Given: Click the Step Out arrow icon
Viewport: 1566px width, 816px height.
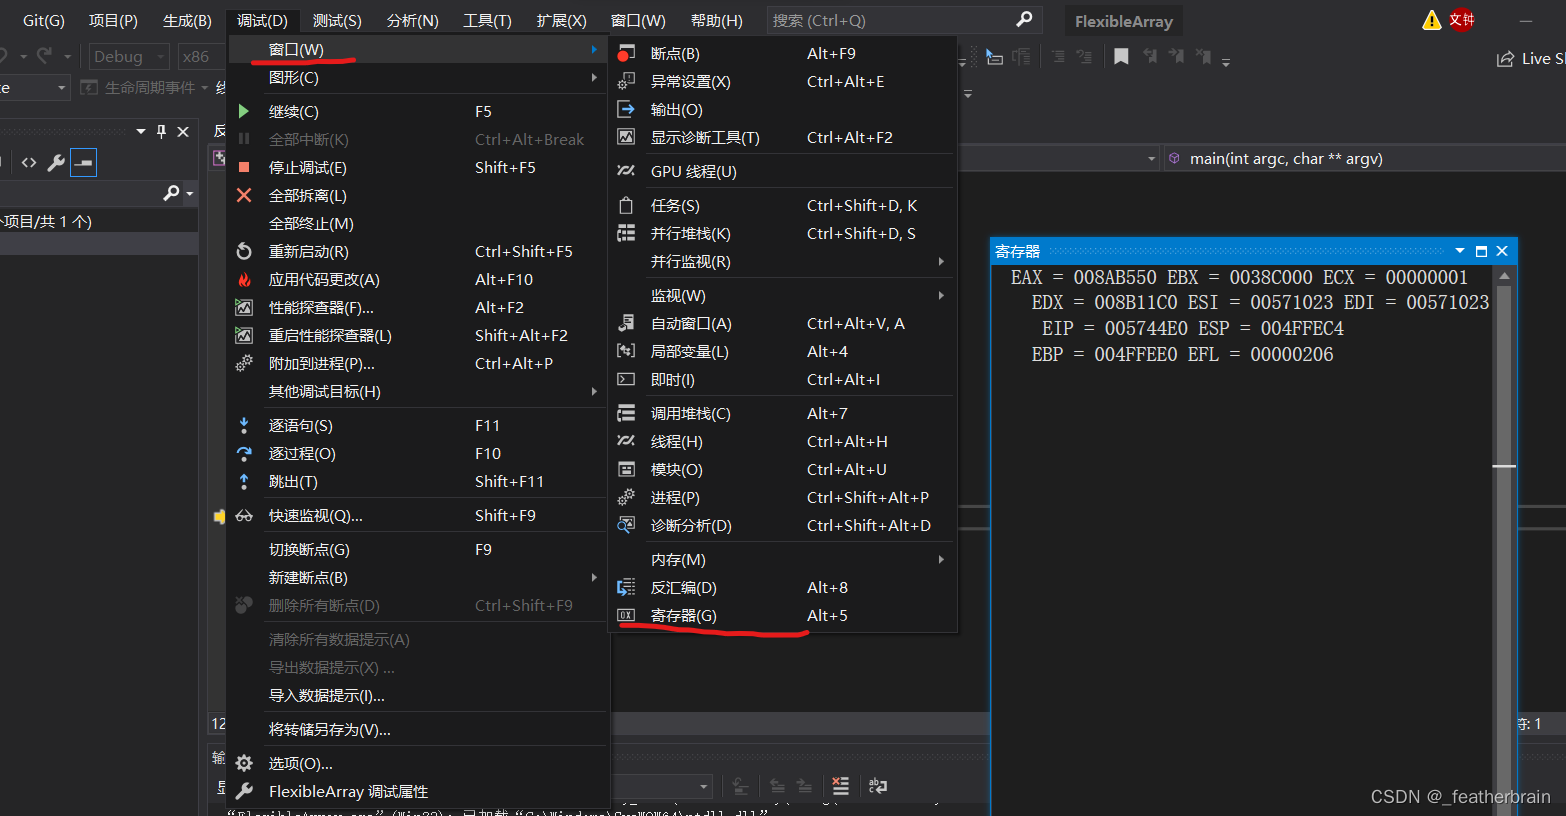Looking at the screenshot, I should tap(244, 481).
